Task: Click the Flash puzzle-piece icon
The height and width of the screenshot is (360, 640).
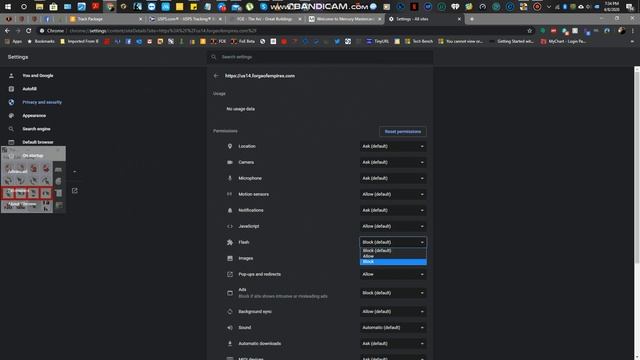Action: click(230, 242)
